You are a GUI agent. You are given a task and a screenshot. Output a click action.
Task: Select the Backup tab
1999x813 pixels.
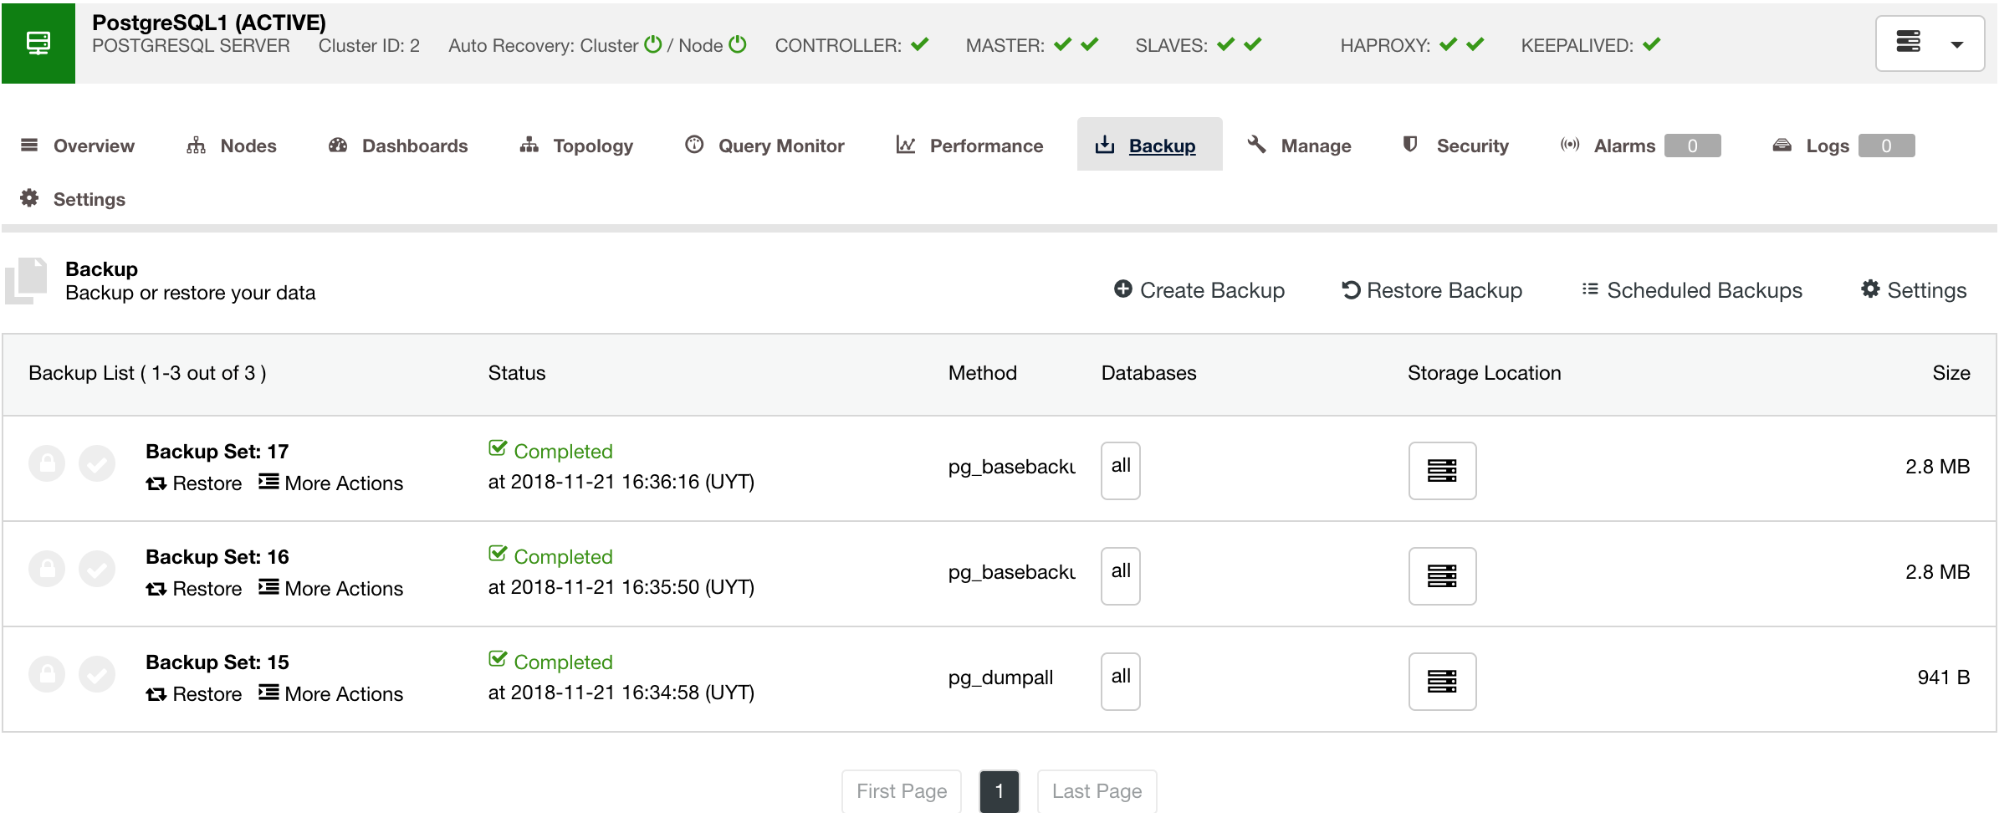click(1149, 145)
